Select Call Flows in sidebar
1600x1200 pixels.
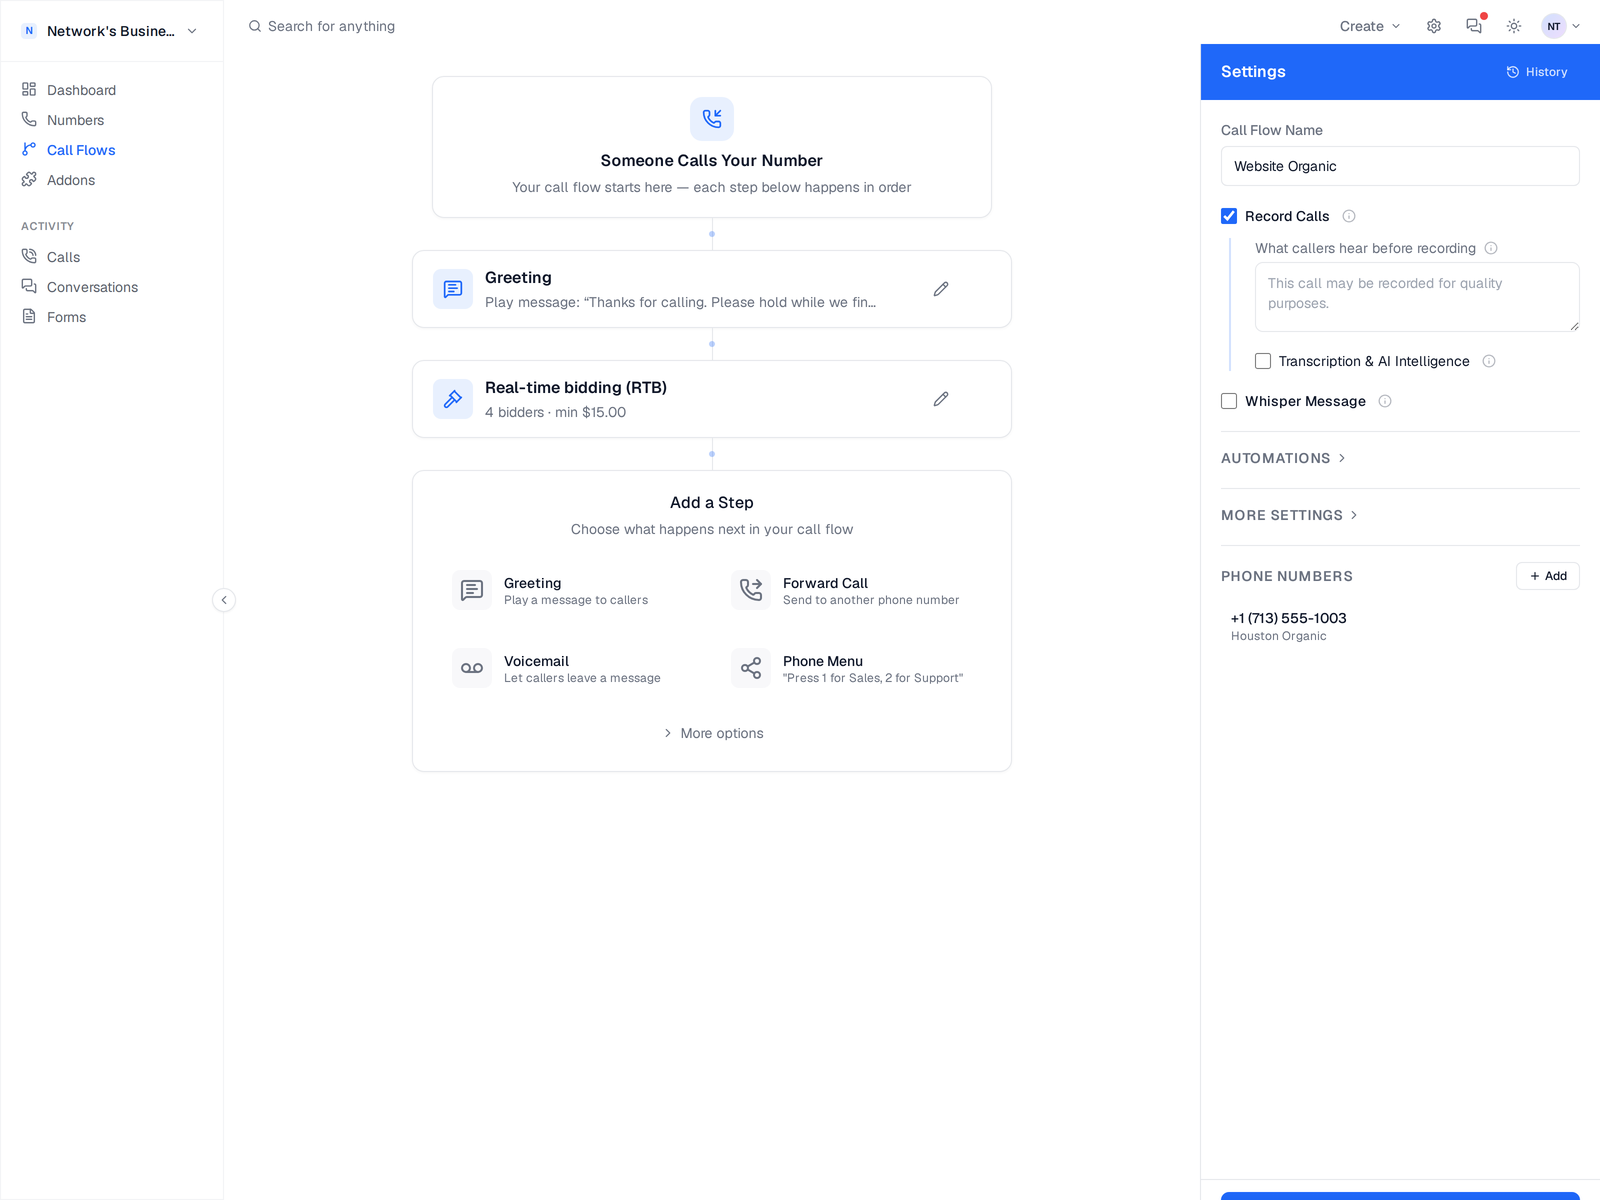tap(81, 150)
